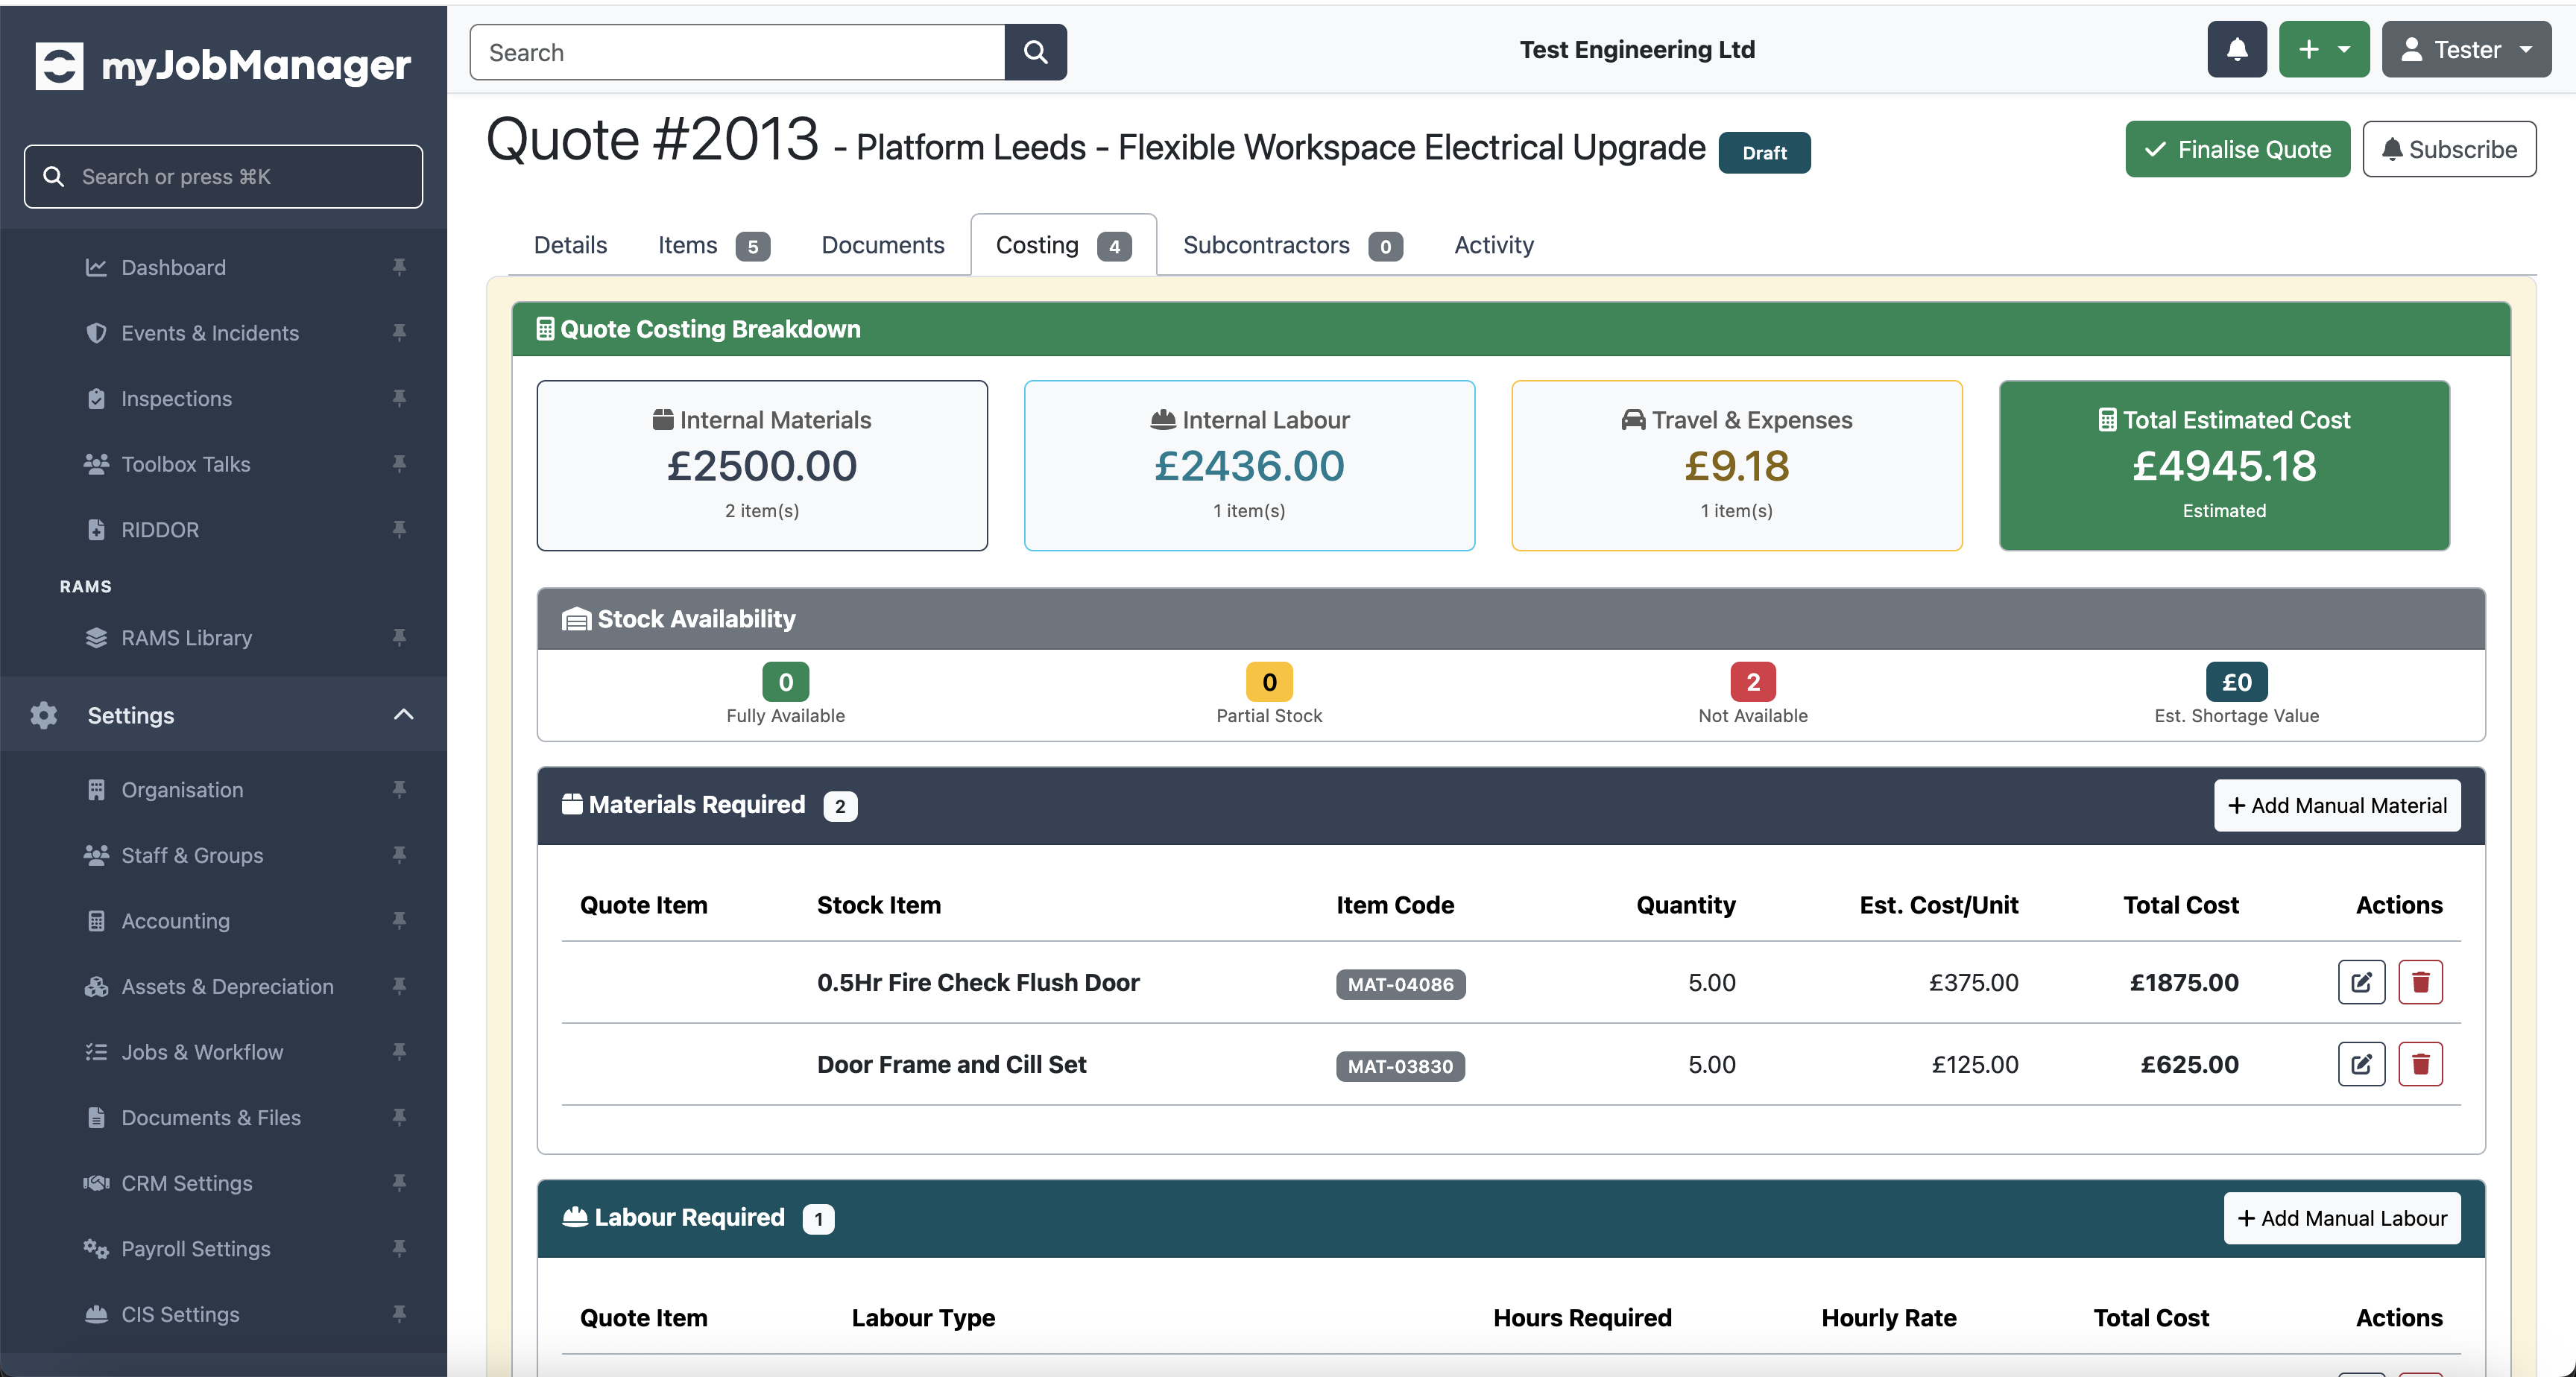Click the Staff & Groups icon
Viewport: 2576px width, 1377px height.
(96, 855)
